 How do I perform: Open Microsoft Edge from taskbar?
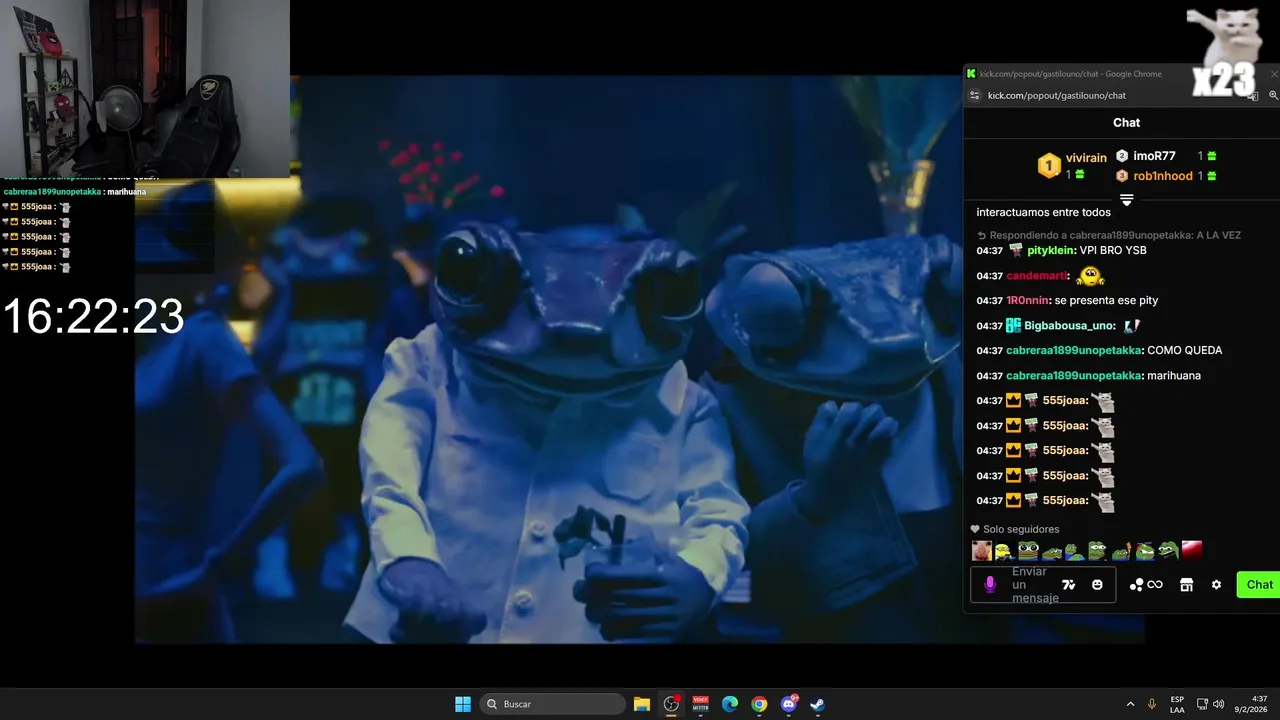[730, 704]
